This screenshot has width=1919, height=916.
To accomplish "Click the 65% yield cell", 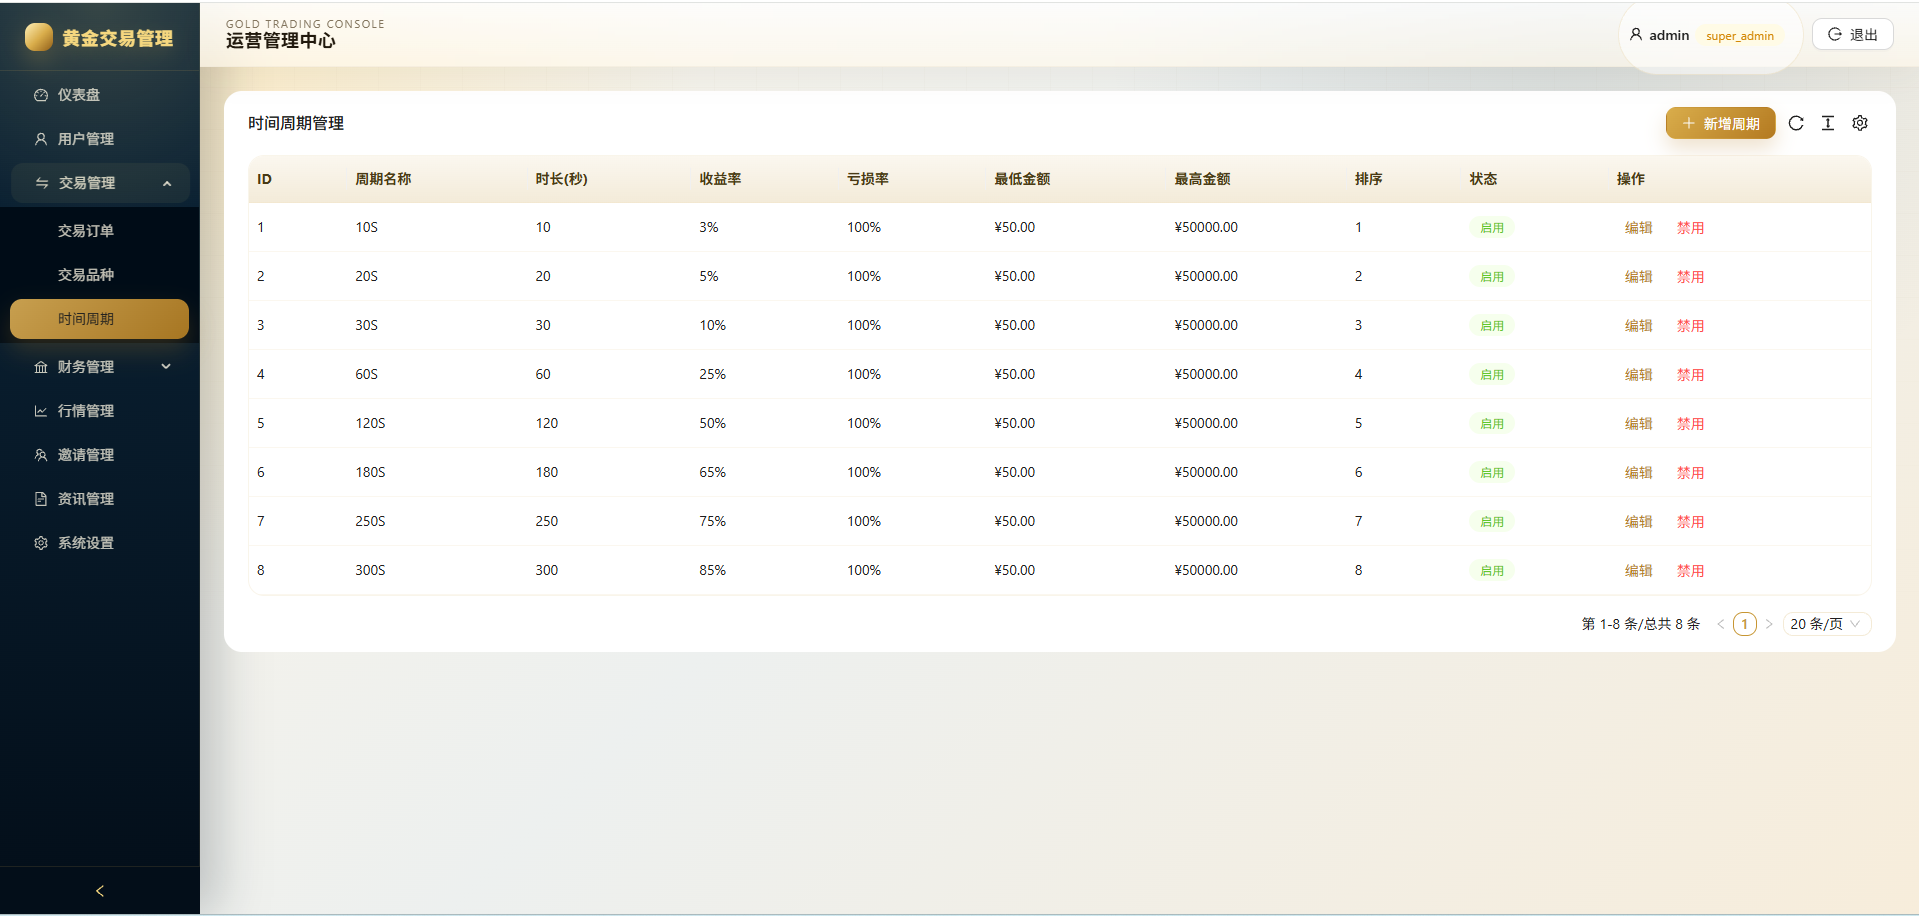I will coord(712,472).
